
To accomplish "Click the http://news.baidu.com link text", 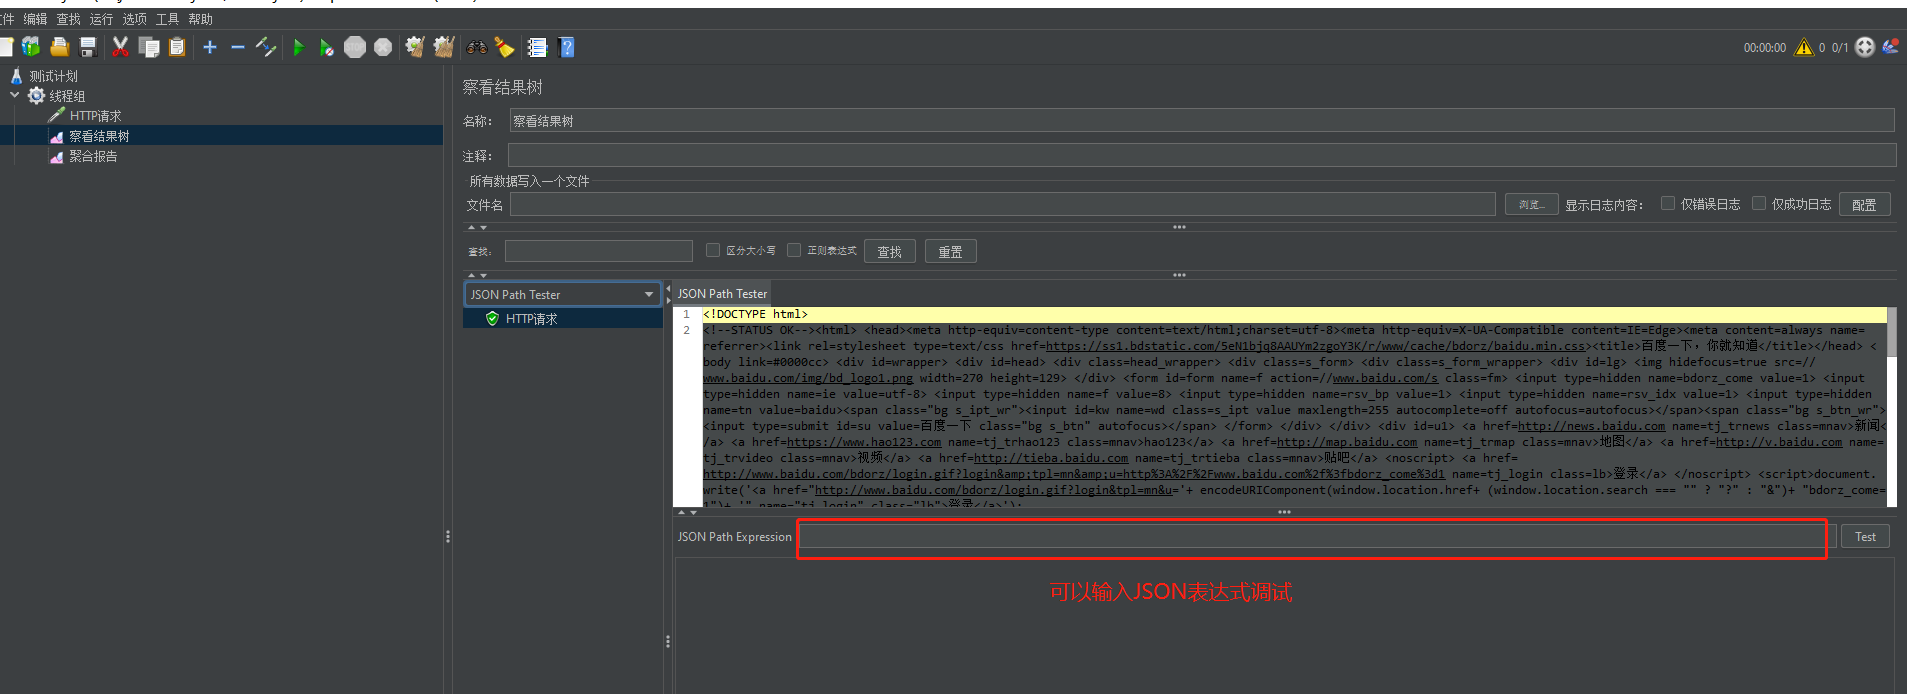I will [x=1591, y=426].
